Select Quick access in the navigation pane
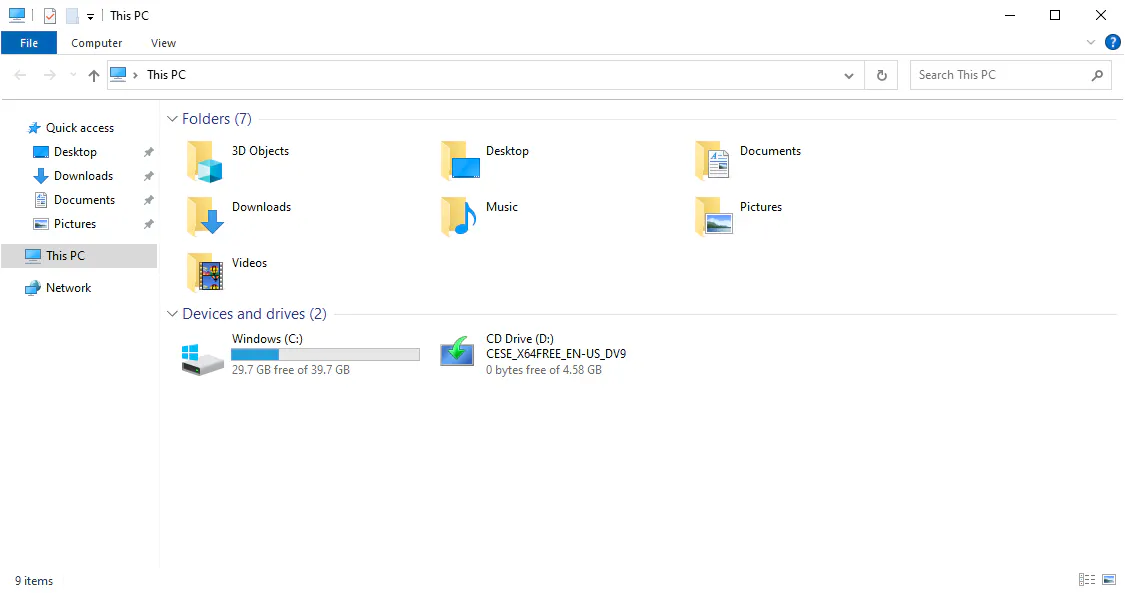The height and width of the screenshot is (593, 1125). point(80,128)
